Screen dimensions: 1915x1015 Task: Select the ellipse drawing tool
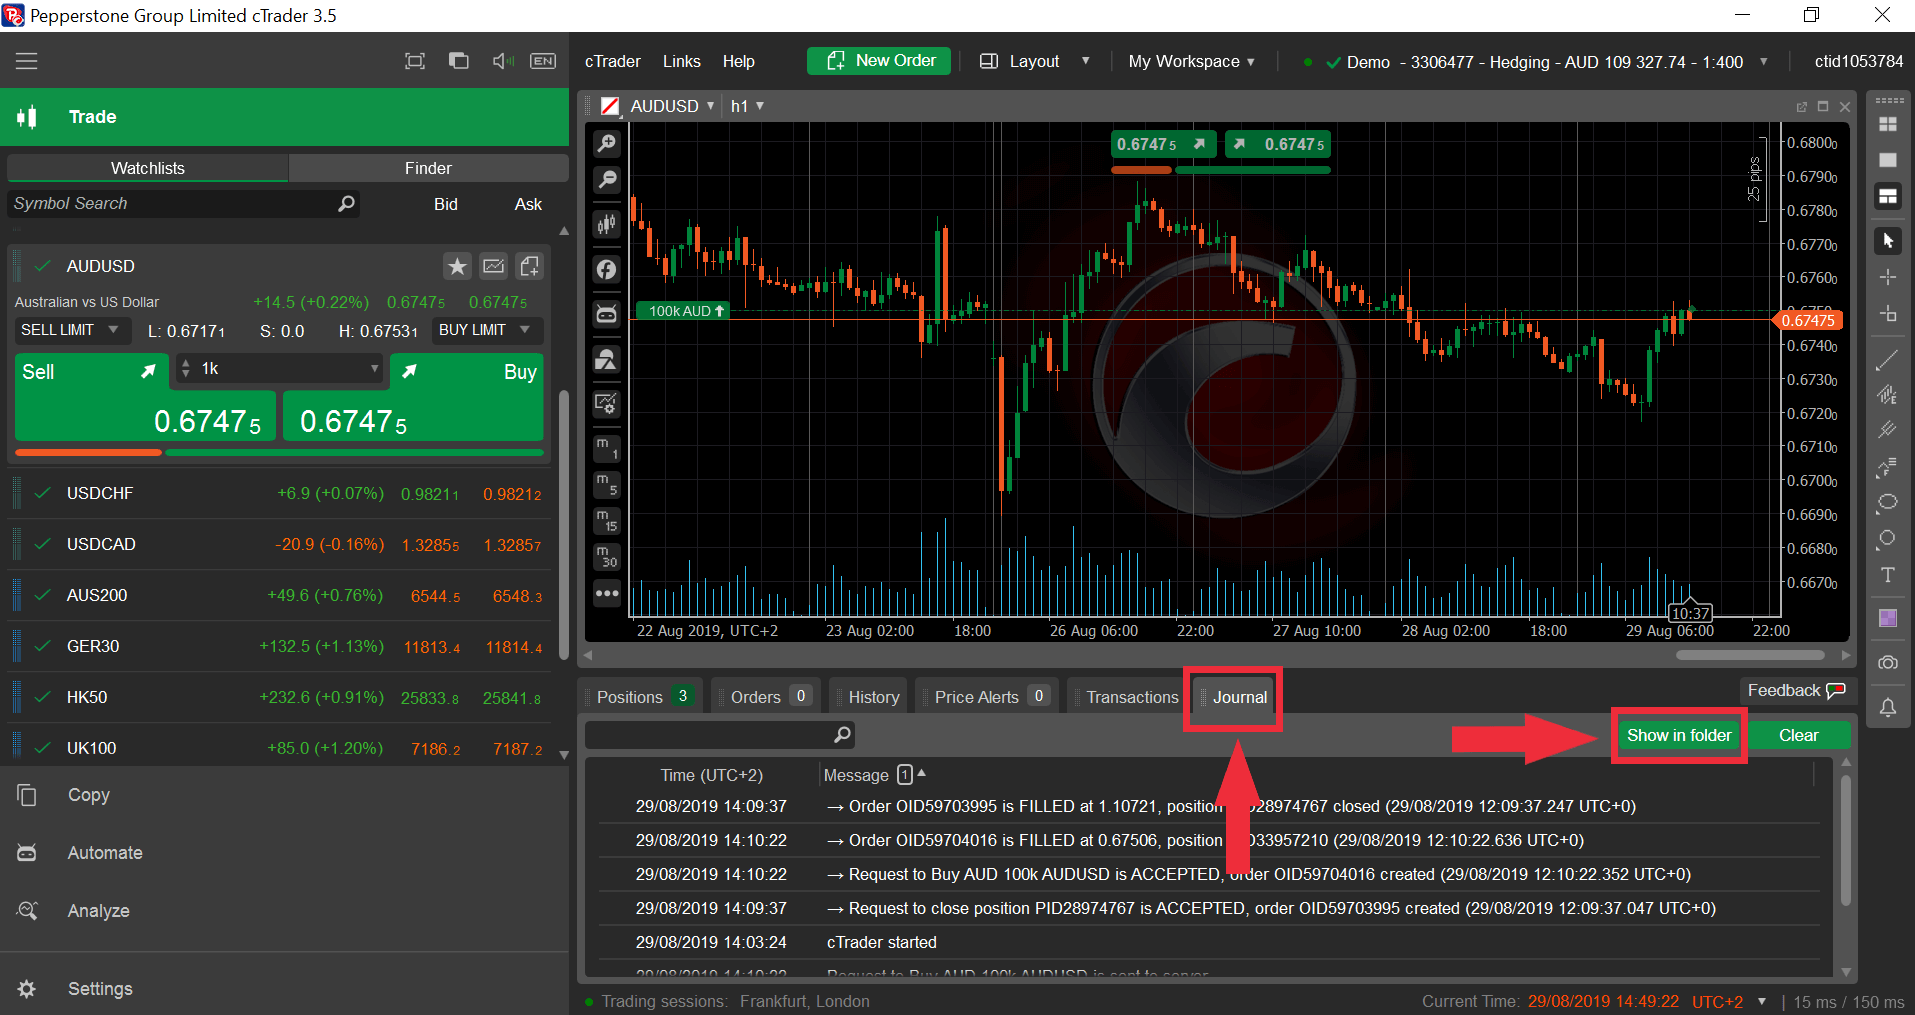tap(1888, 502)
